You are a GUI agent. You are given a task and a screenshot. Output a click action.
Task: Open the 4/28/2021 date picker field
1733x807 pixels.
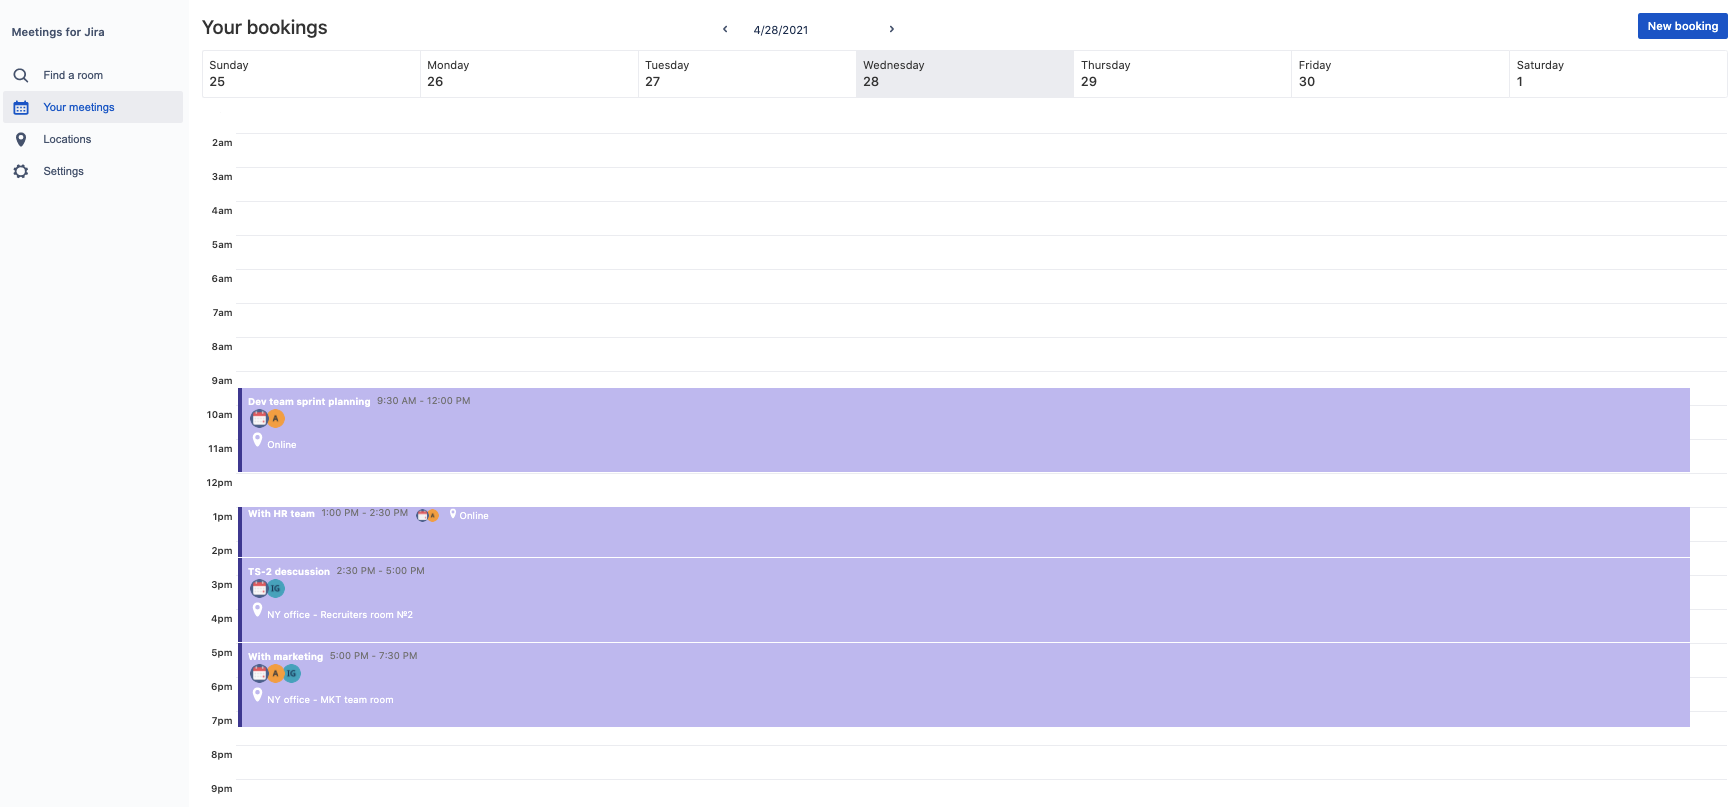(781, 30)
